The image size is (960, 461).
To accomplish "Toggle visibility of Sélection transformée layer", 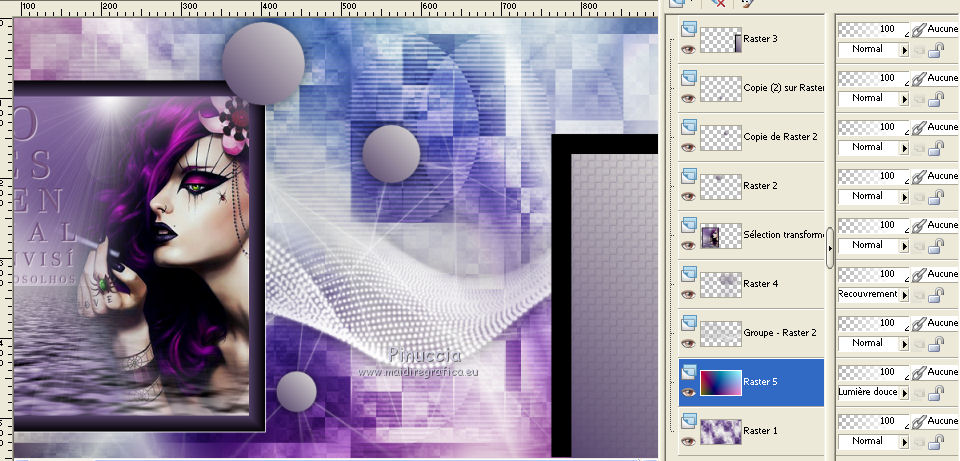I will coord(689,245).
